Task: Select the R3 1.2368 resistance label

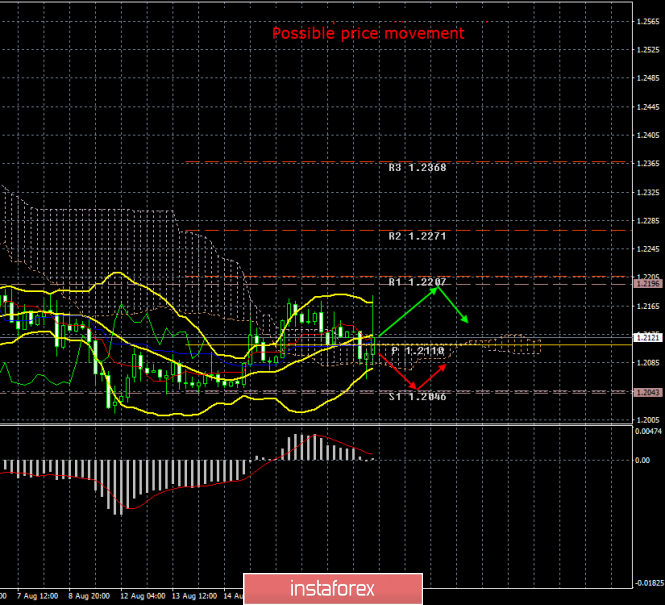Action: (417, 167)
